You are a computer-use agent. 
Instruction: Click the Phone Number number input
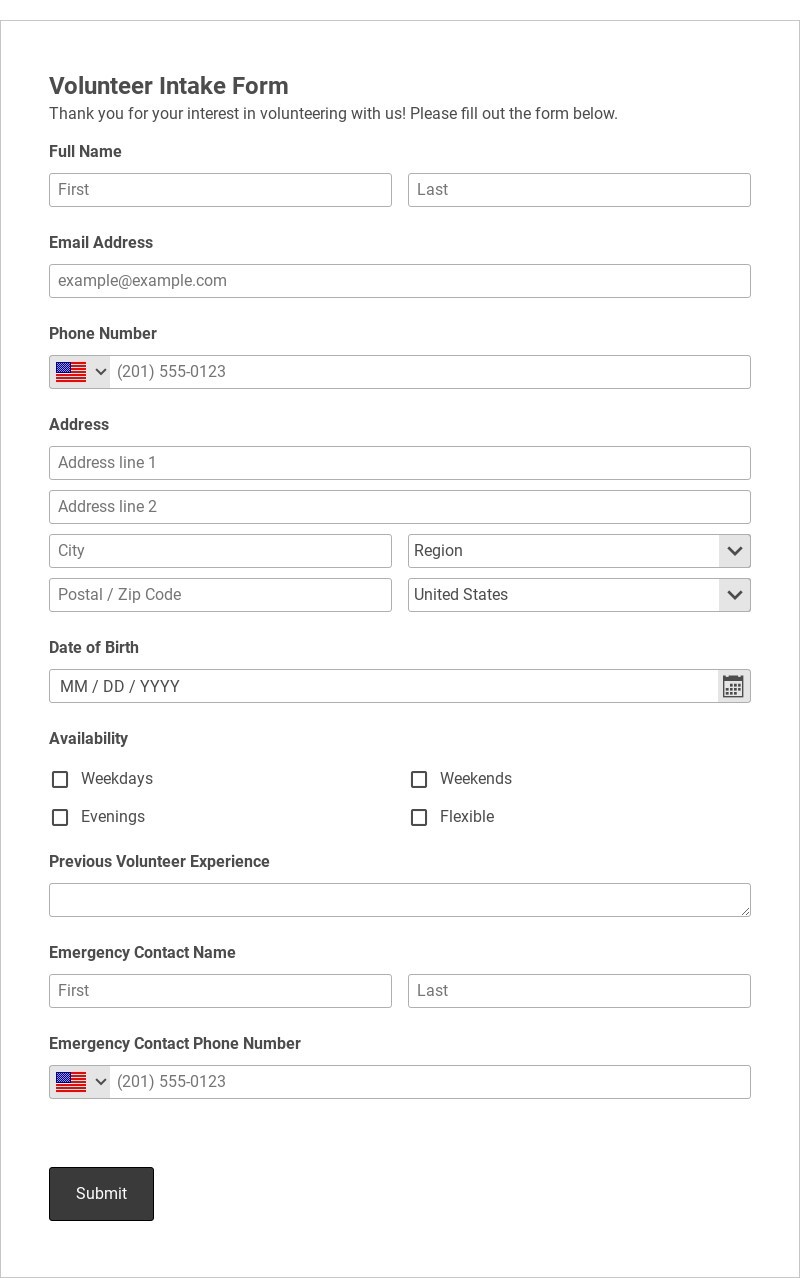tap(430, 372)
